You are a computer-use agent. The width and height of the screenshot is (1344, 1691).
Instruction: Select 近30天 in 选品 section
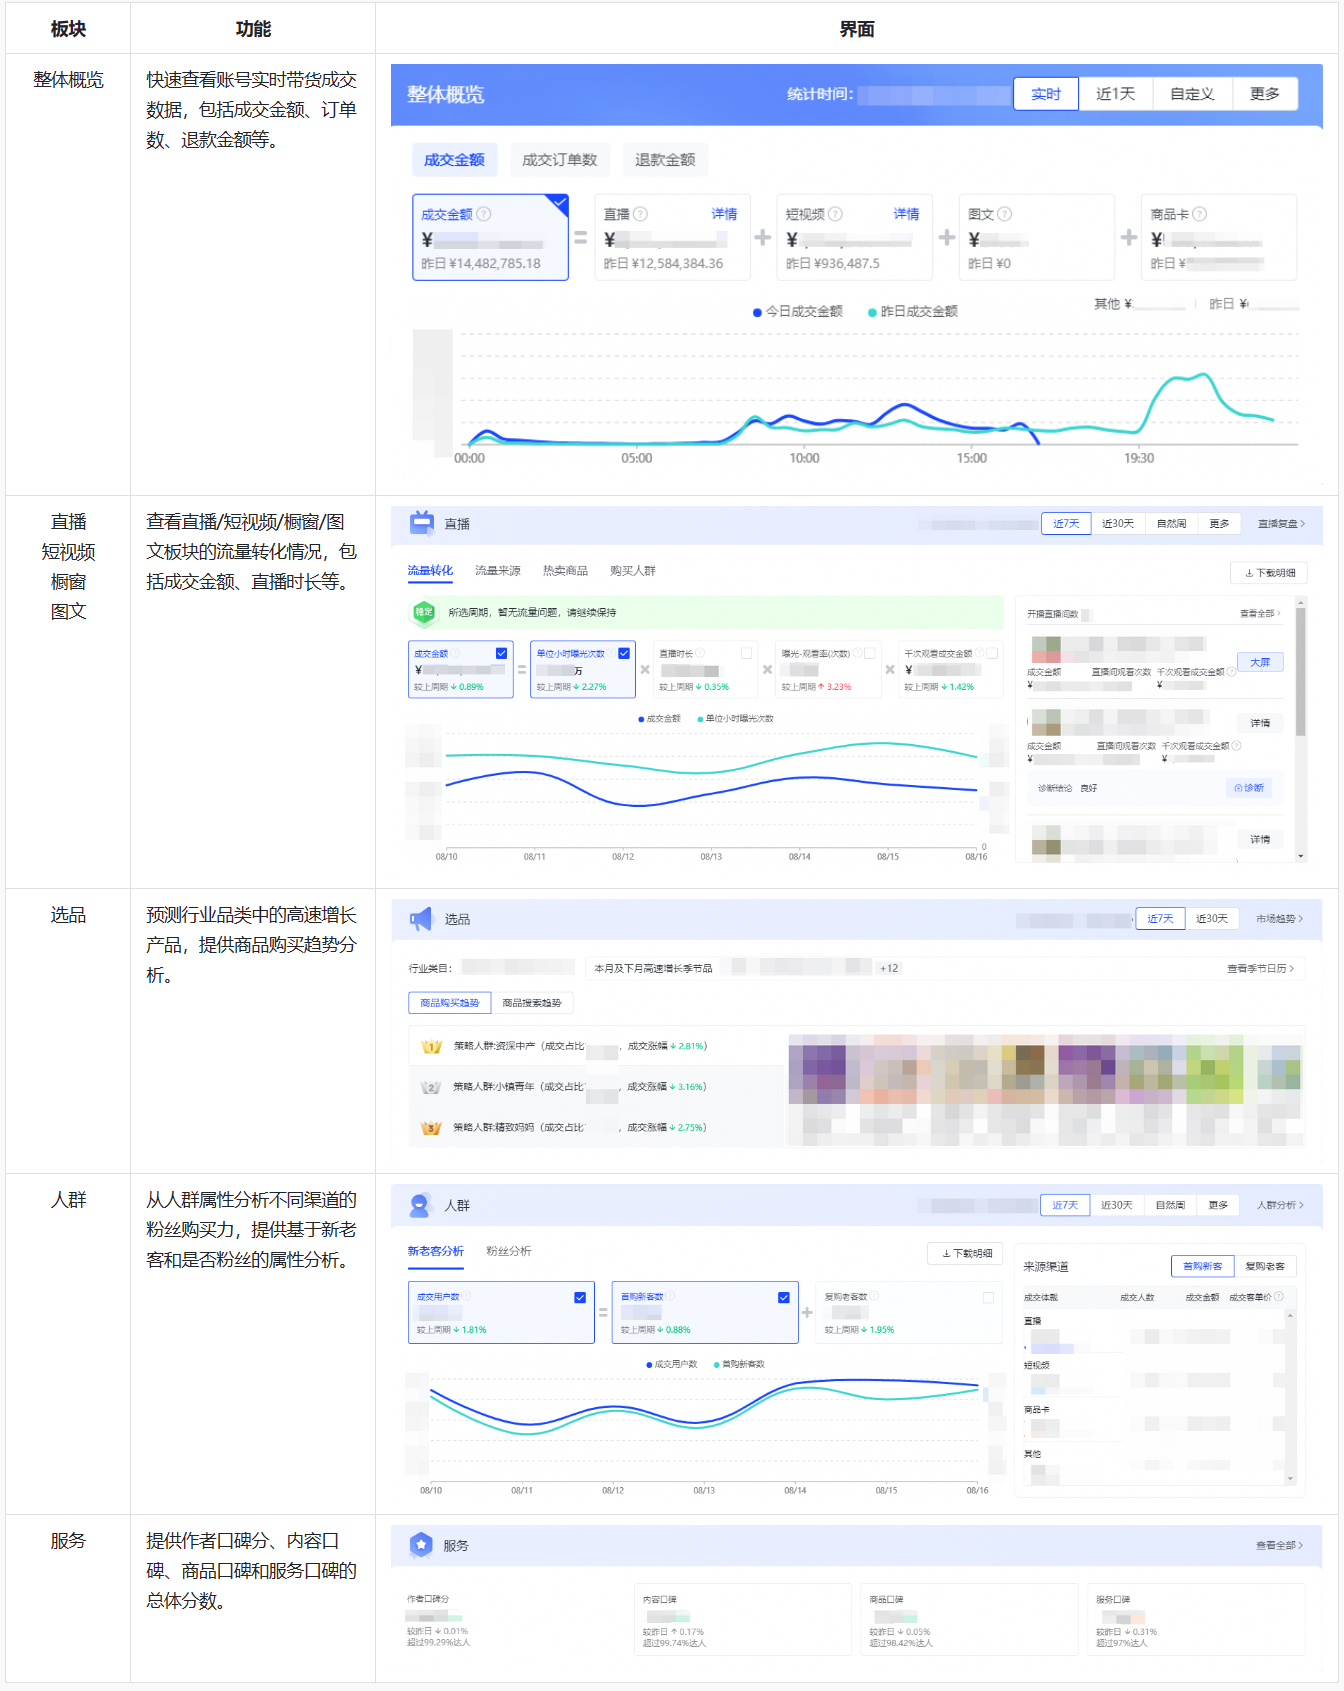(1212, 918)
